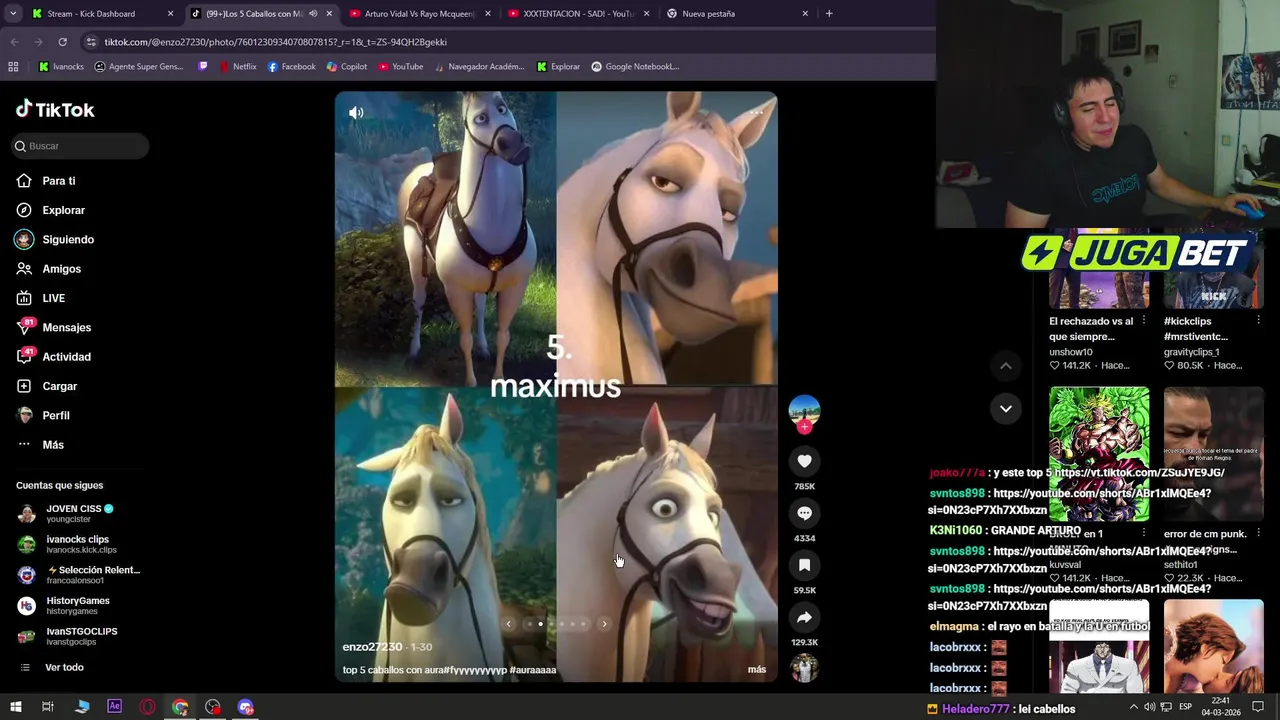
Task: Open Opera from the taskbar
Action: (x=147, y=707)
